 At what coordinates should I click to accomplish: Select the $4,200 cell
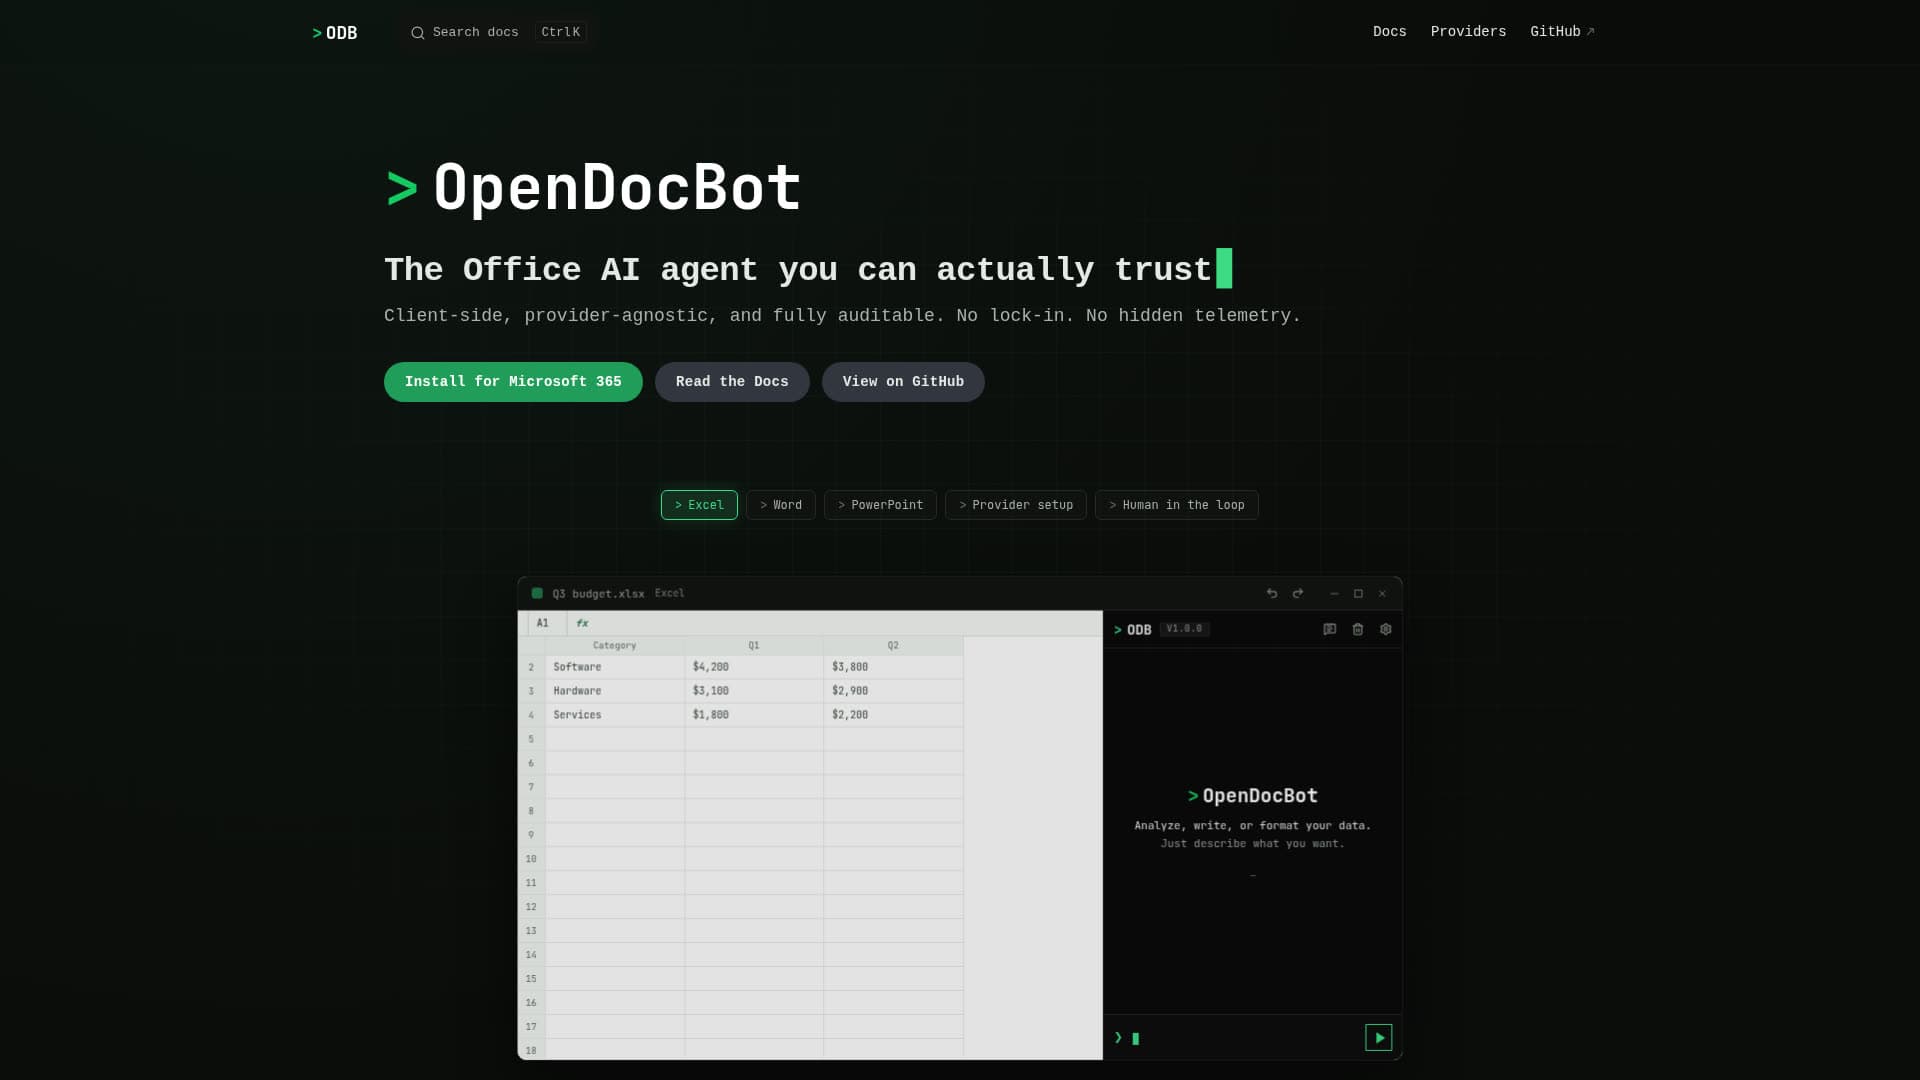(754, 667)
